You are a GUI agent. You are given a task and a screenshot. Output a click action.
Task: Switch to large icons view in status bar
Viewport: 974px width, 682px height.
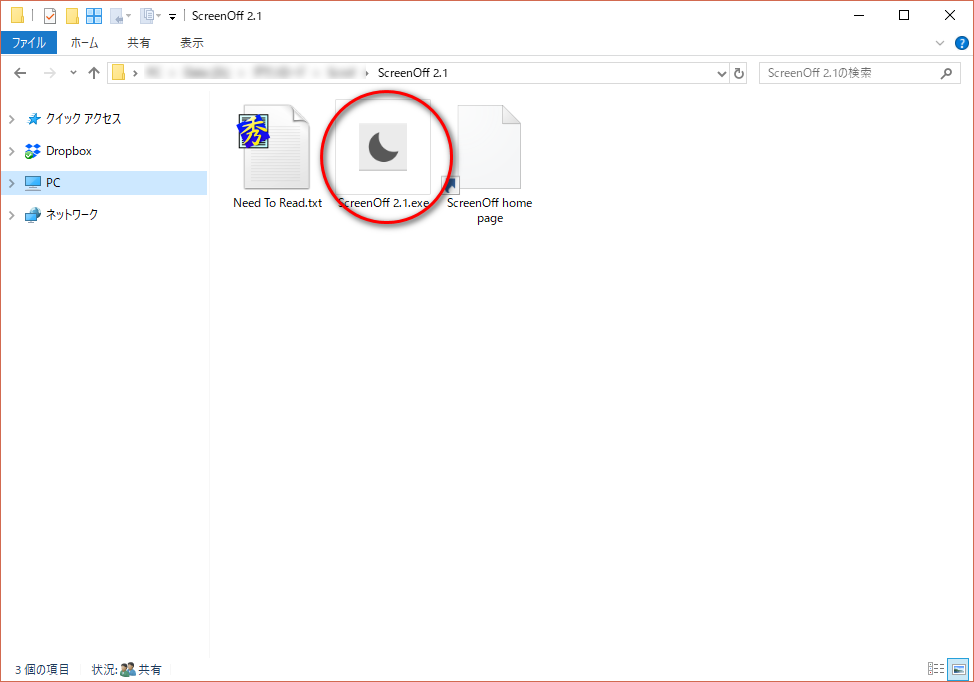pyautogui.click(x=958, y=669)
